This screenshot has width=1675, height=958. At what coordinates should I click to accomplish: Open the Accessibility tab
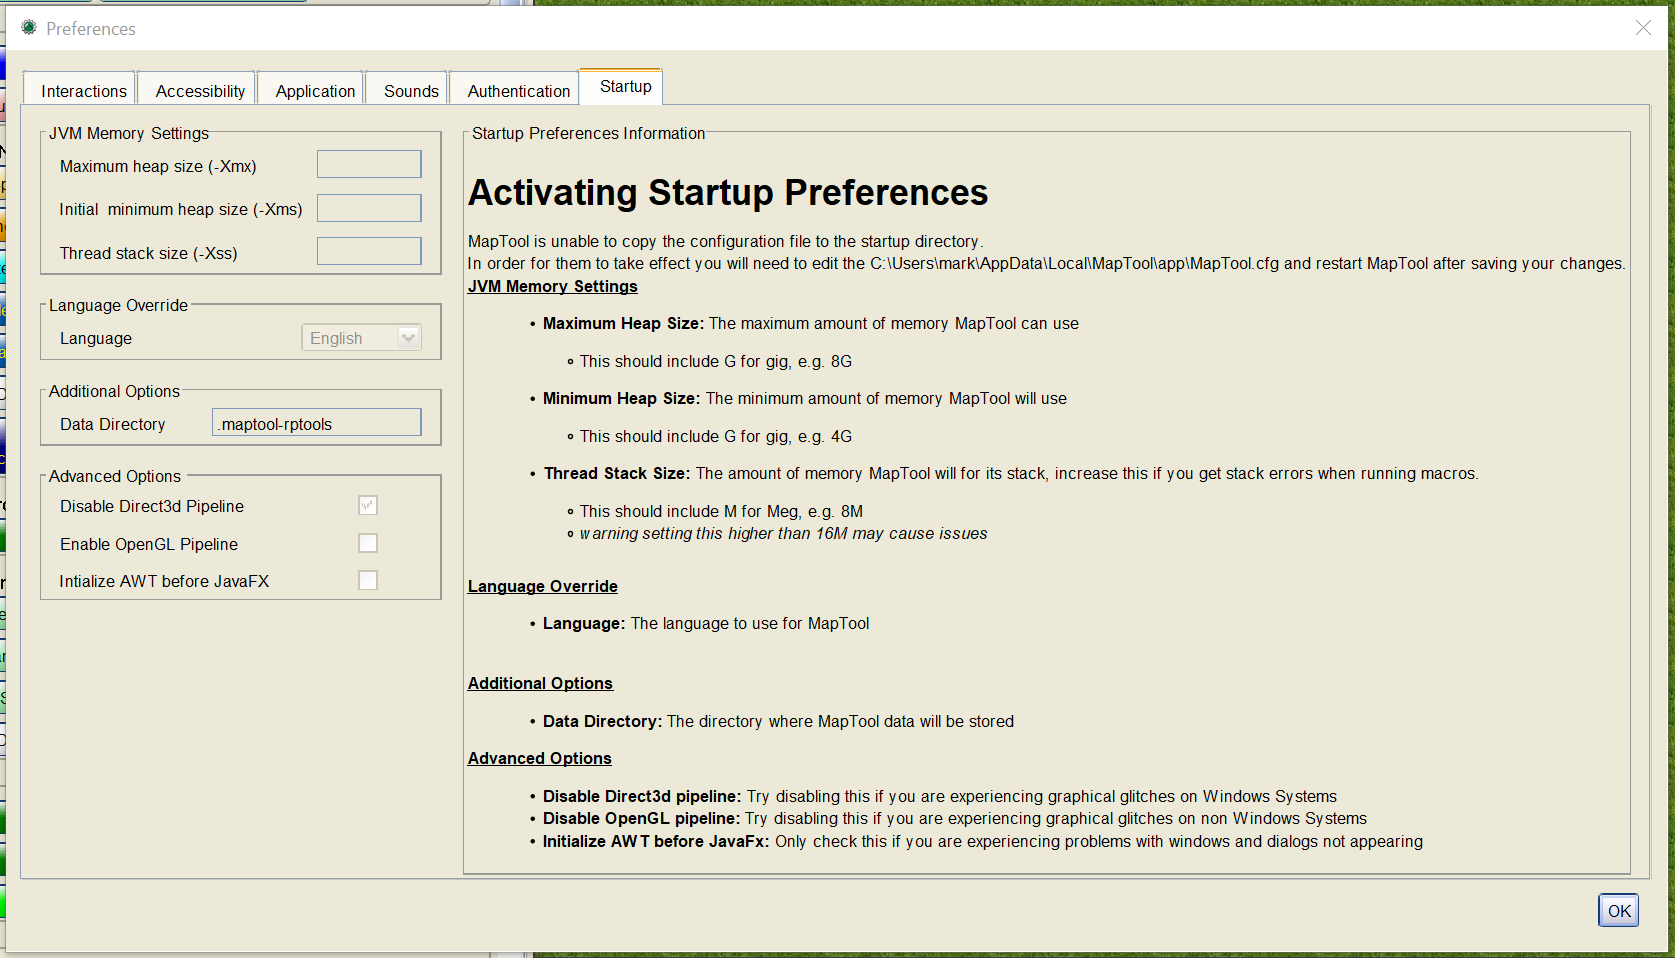point(197,90)
